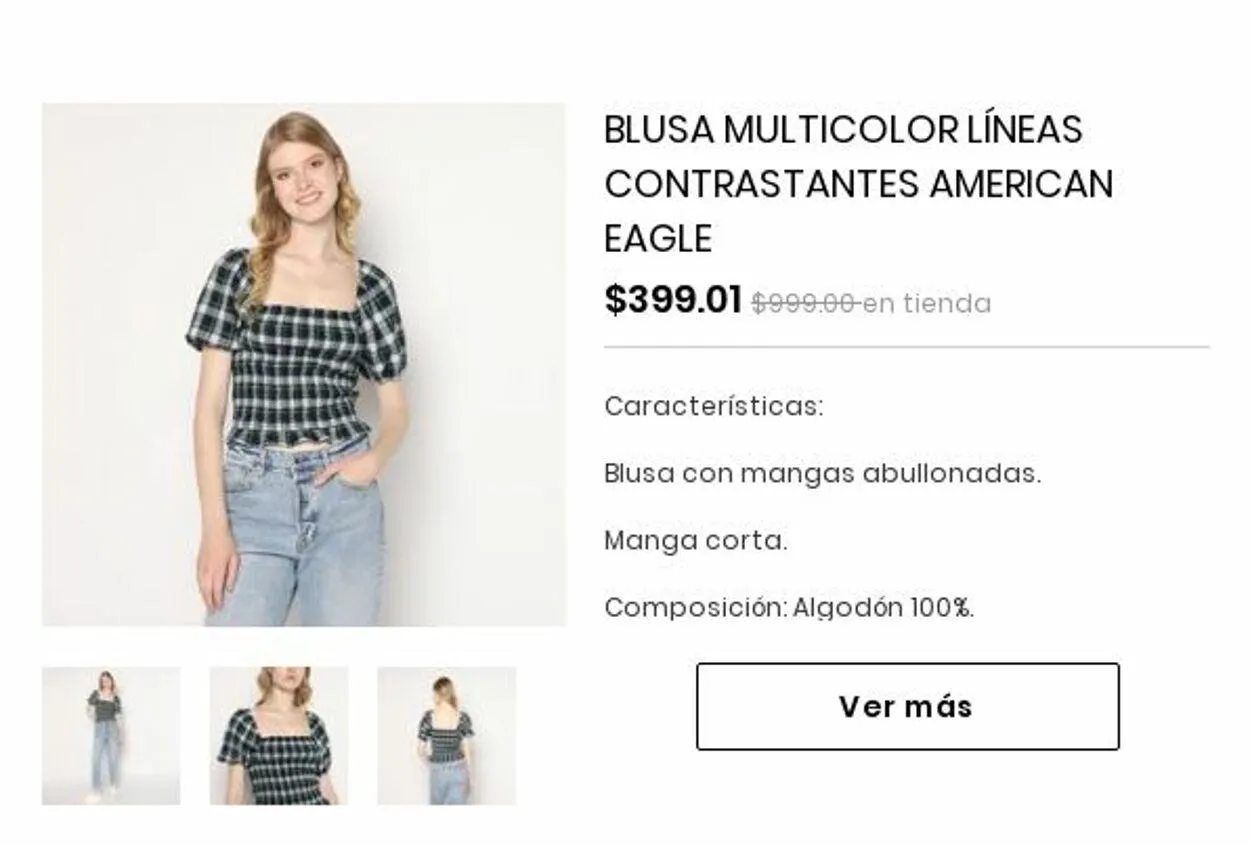This screenshot has height=845, width=1250.
Task: Click the Características: heading
Action: pyautogui.click(x=714, y=406)
